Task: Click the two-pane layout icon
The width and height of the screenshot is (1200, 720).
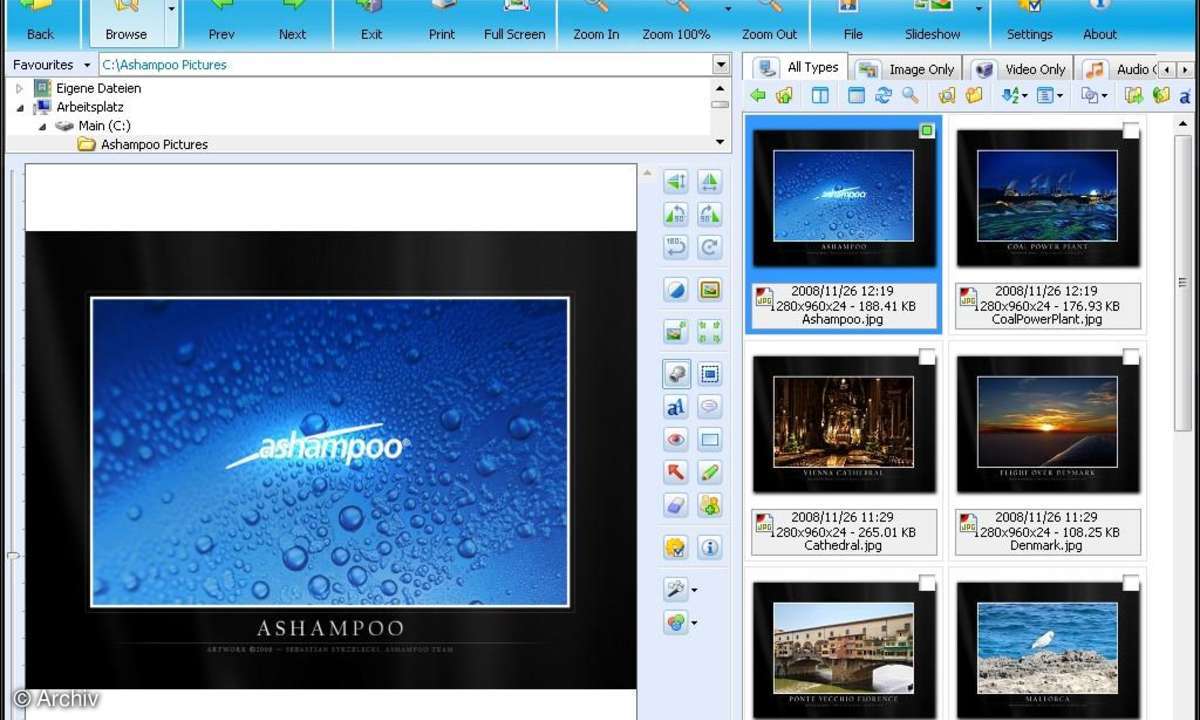Action: click(820, 96)
